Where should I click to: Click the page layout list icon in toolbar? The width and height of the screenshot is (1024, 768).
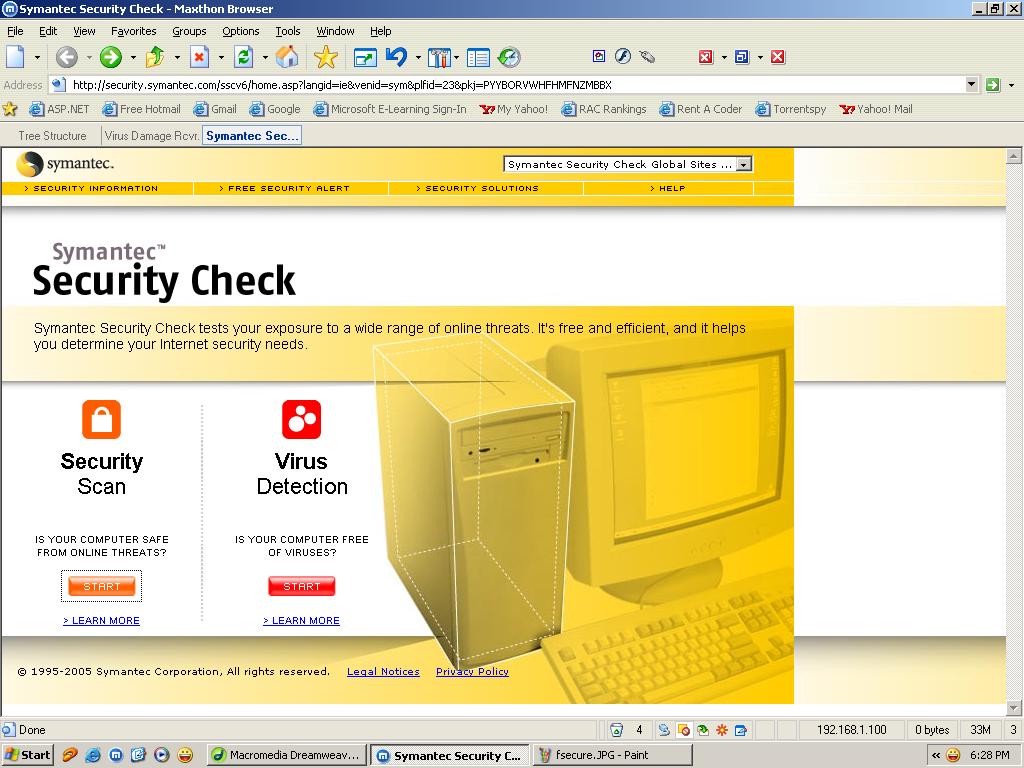tap(478, 57)
